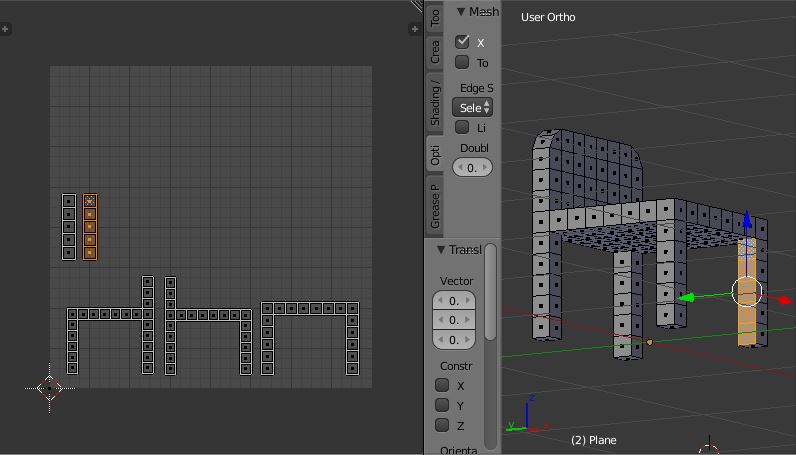Switch to the Create tab
Screen dimensions: 796x455
click(435, 52)
